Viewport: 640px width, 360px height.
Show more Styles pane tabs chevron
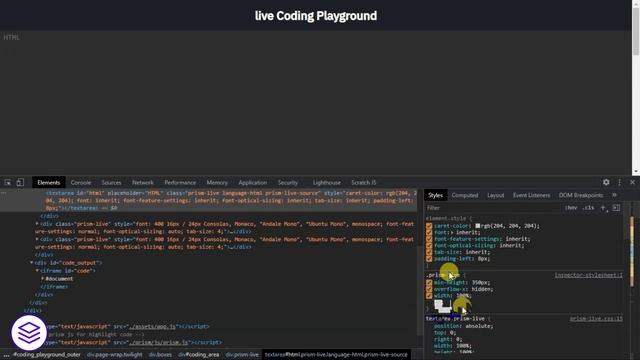pyautogui.click(x=614, y=195)
